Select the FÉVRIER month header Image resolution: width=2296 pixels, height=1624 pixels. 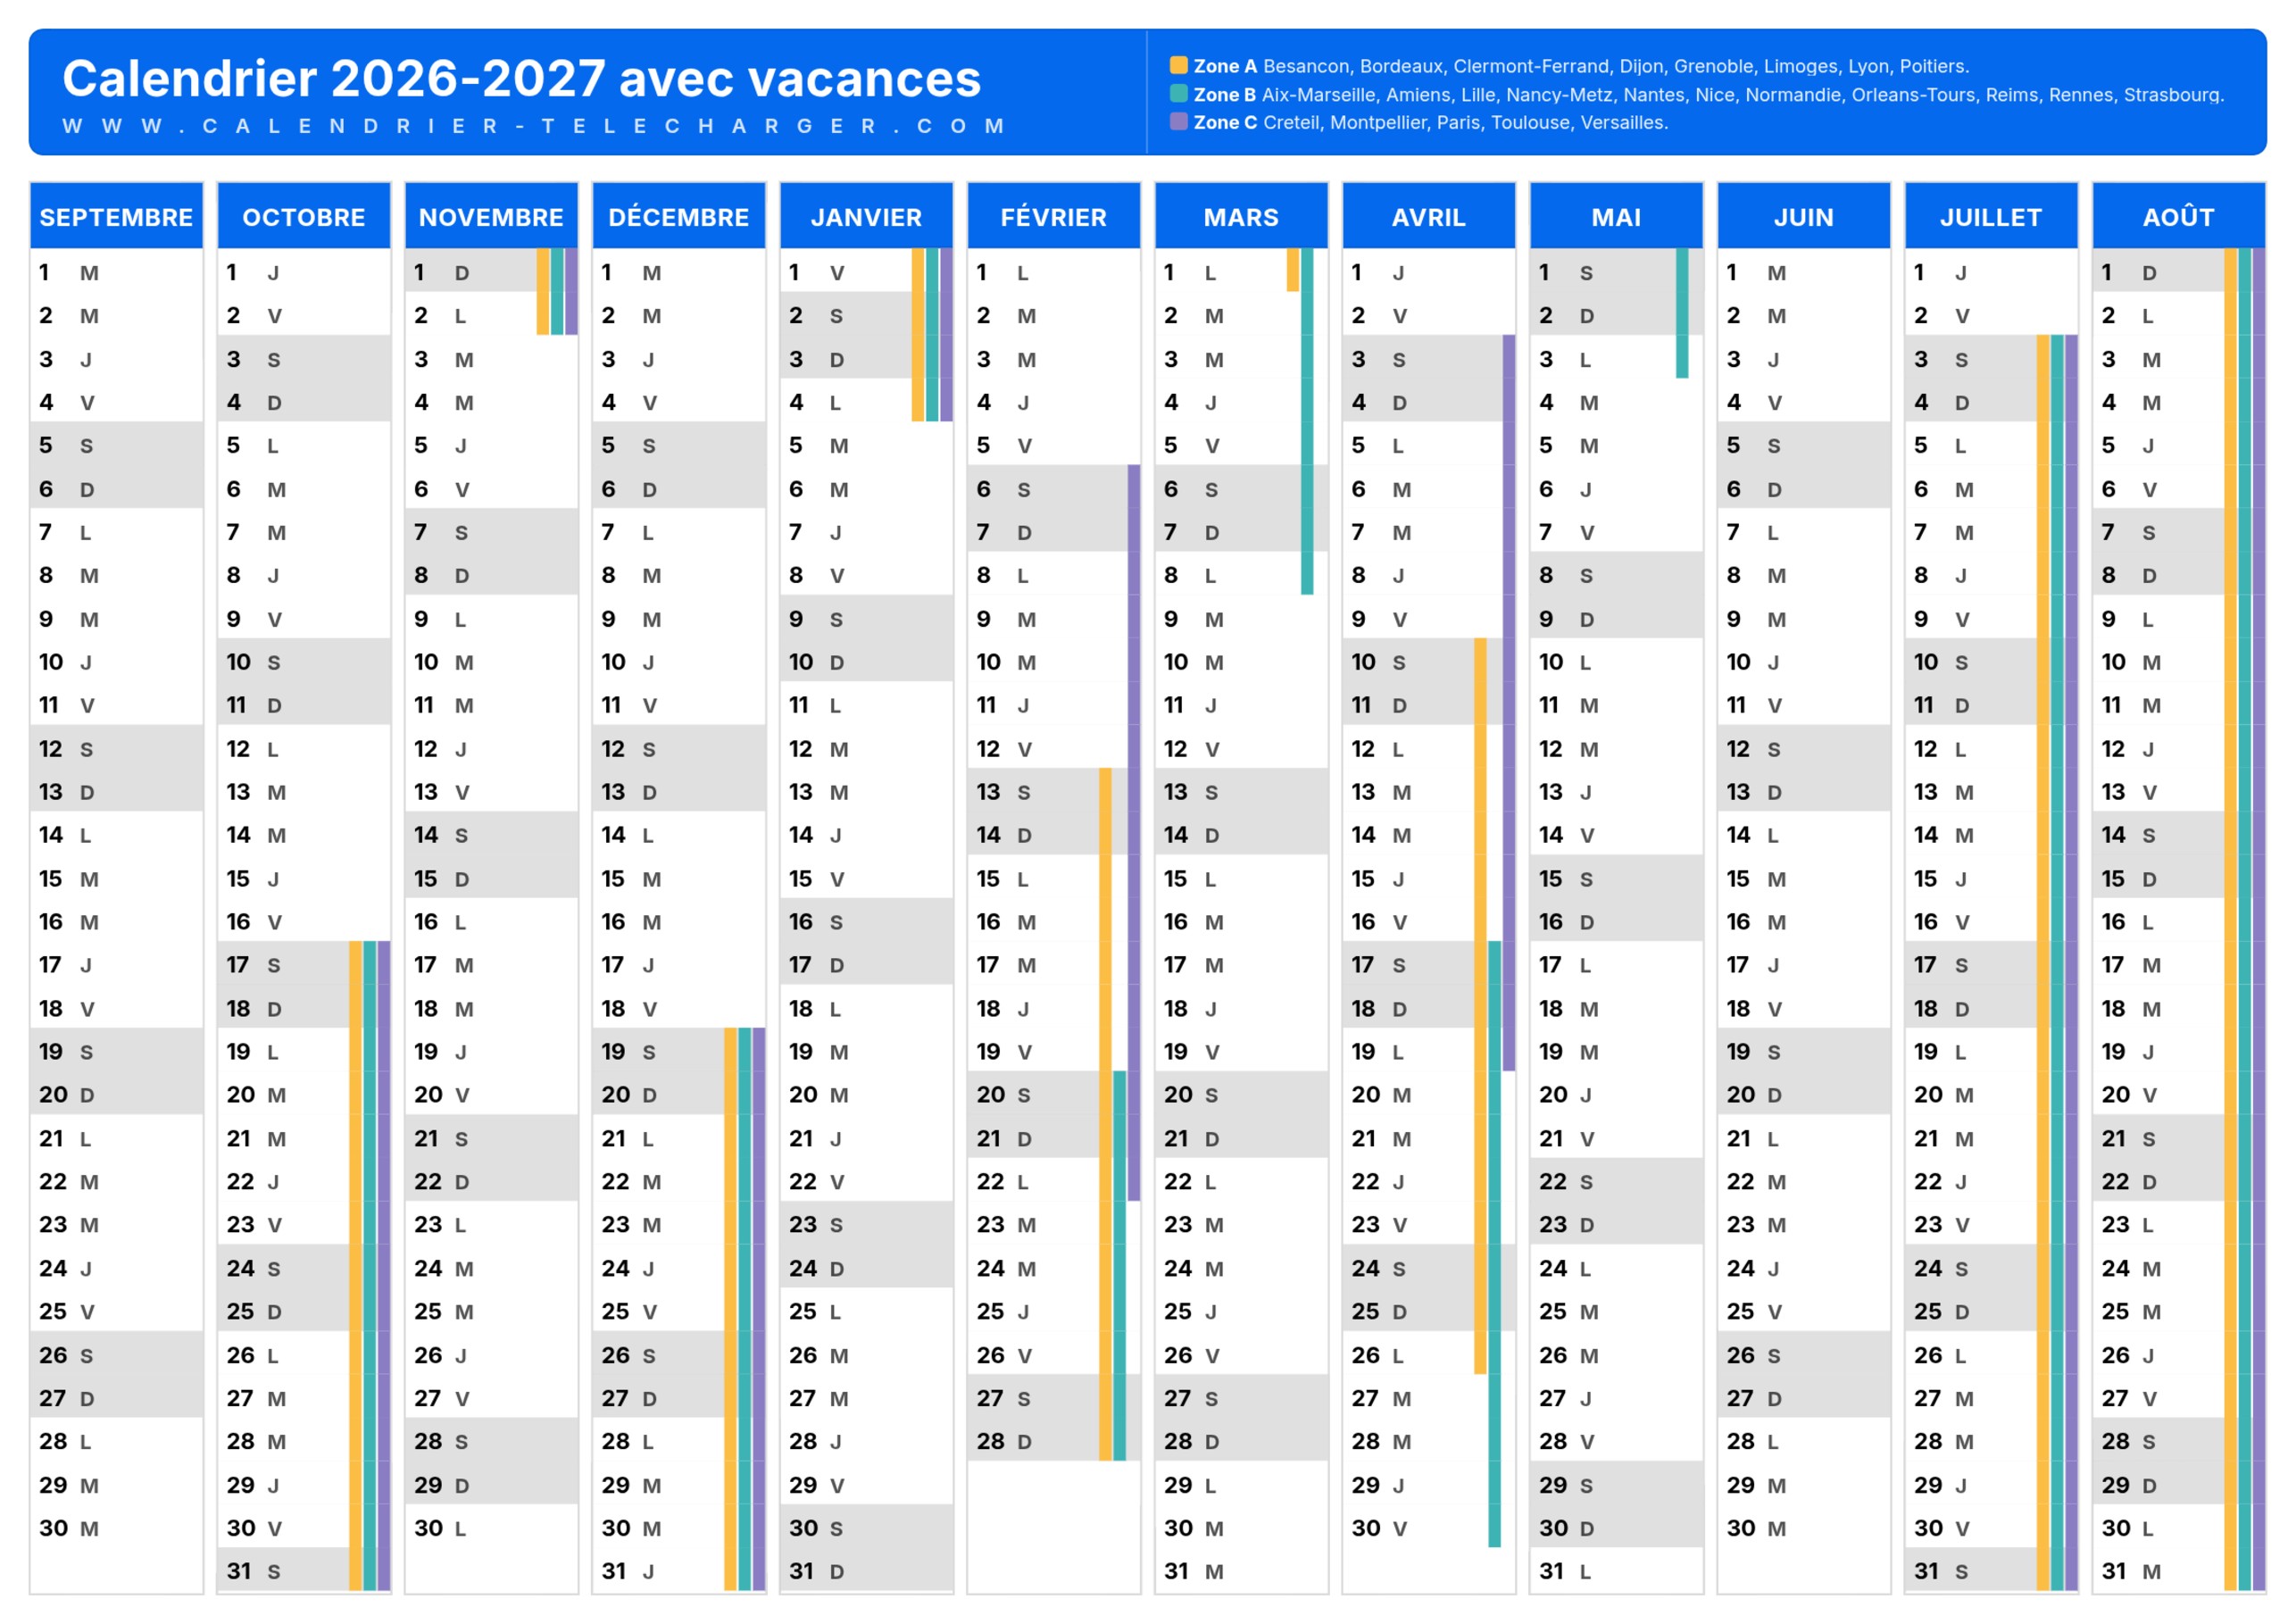1054,217
